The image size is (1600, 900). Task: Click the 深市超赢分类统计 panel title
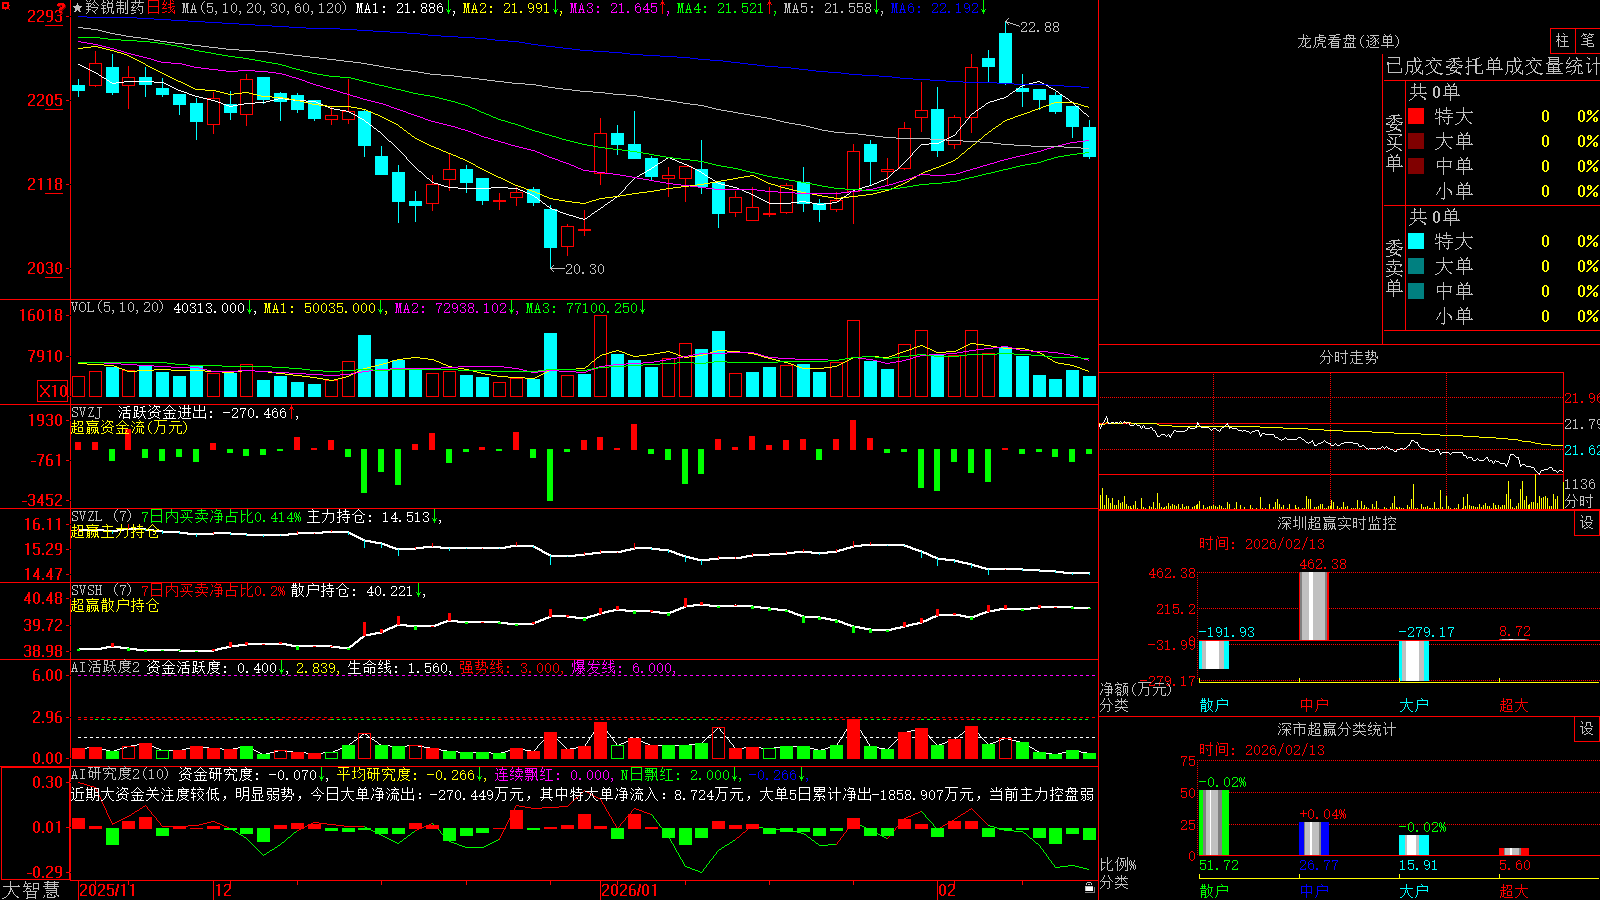(1337, 729)
